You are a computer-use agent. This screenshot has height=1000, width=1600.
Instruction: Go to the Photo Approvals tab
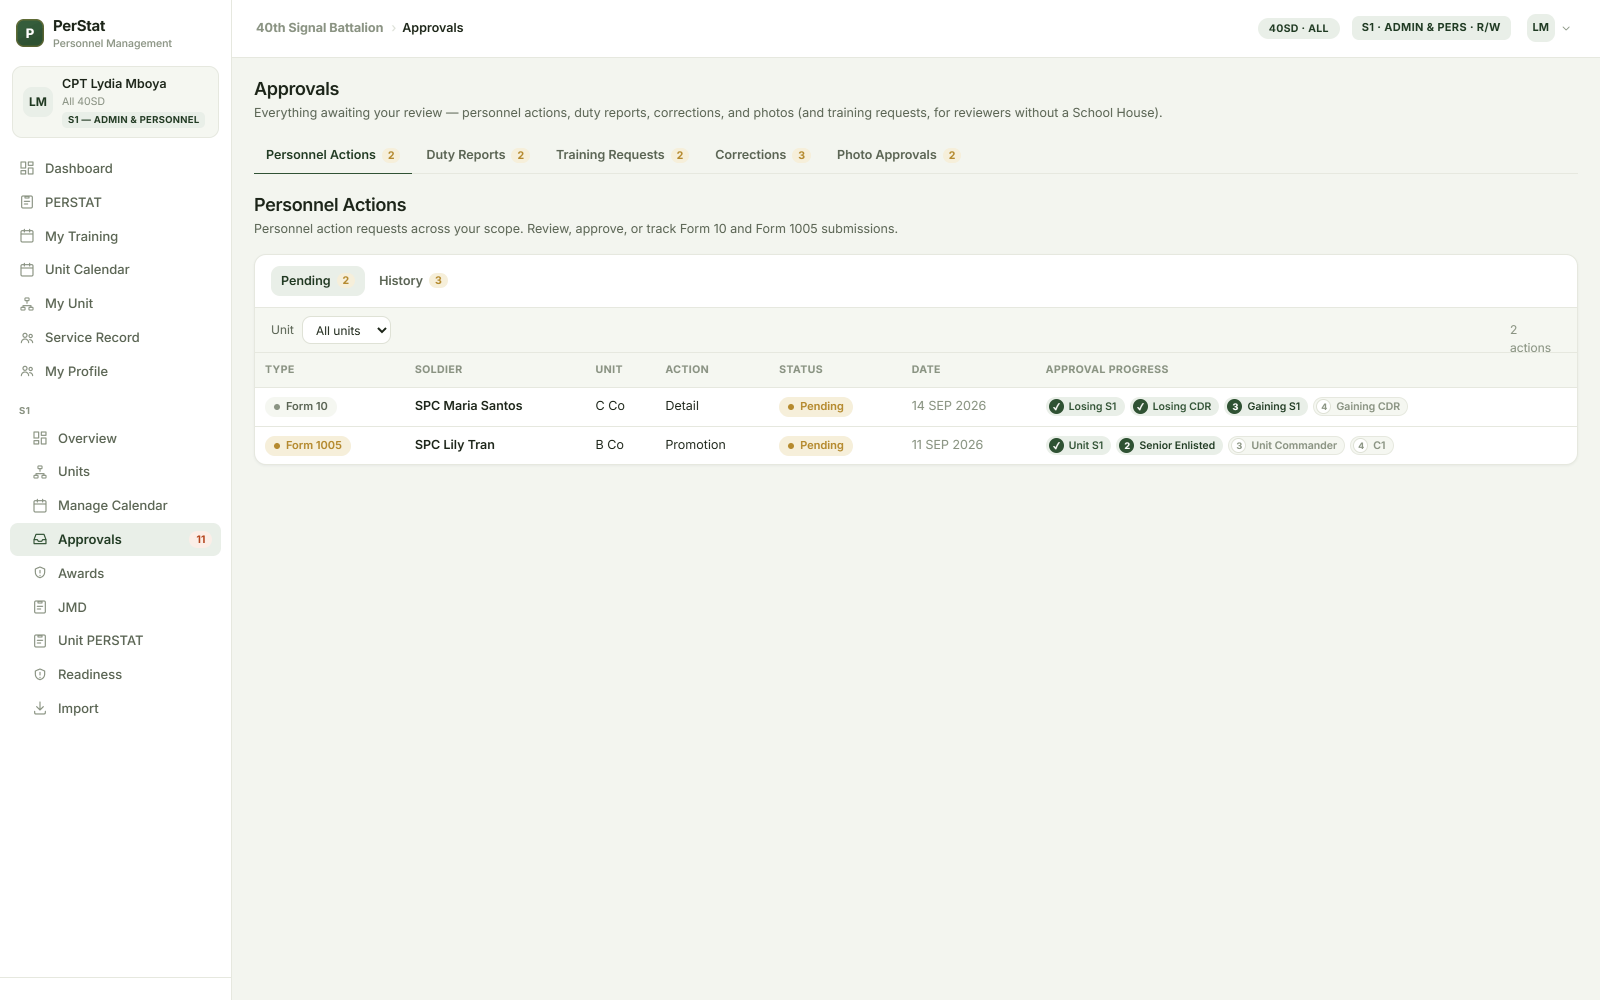click(898, 155)
